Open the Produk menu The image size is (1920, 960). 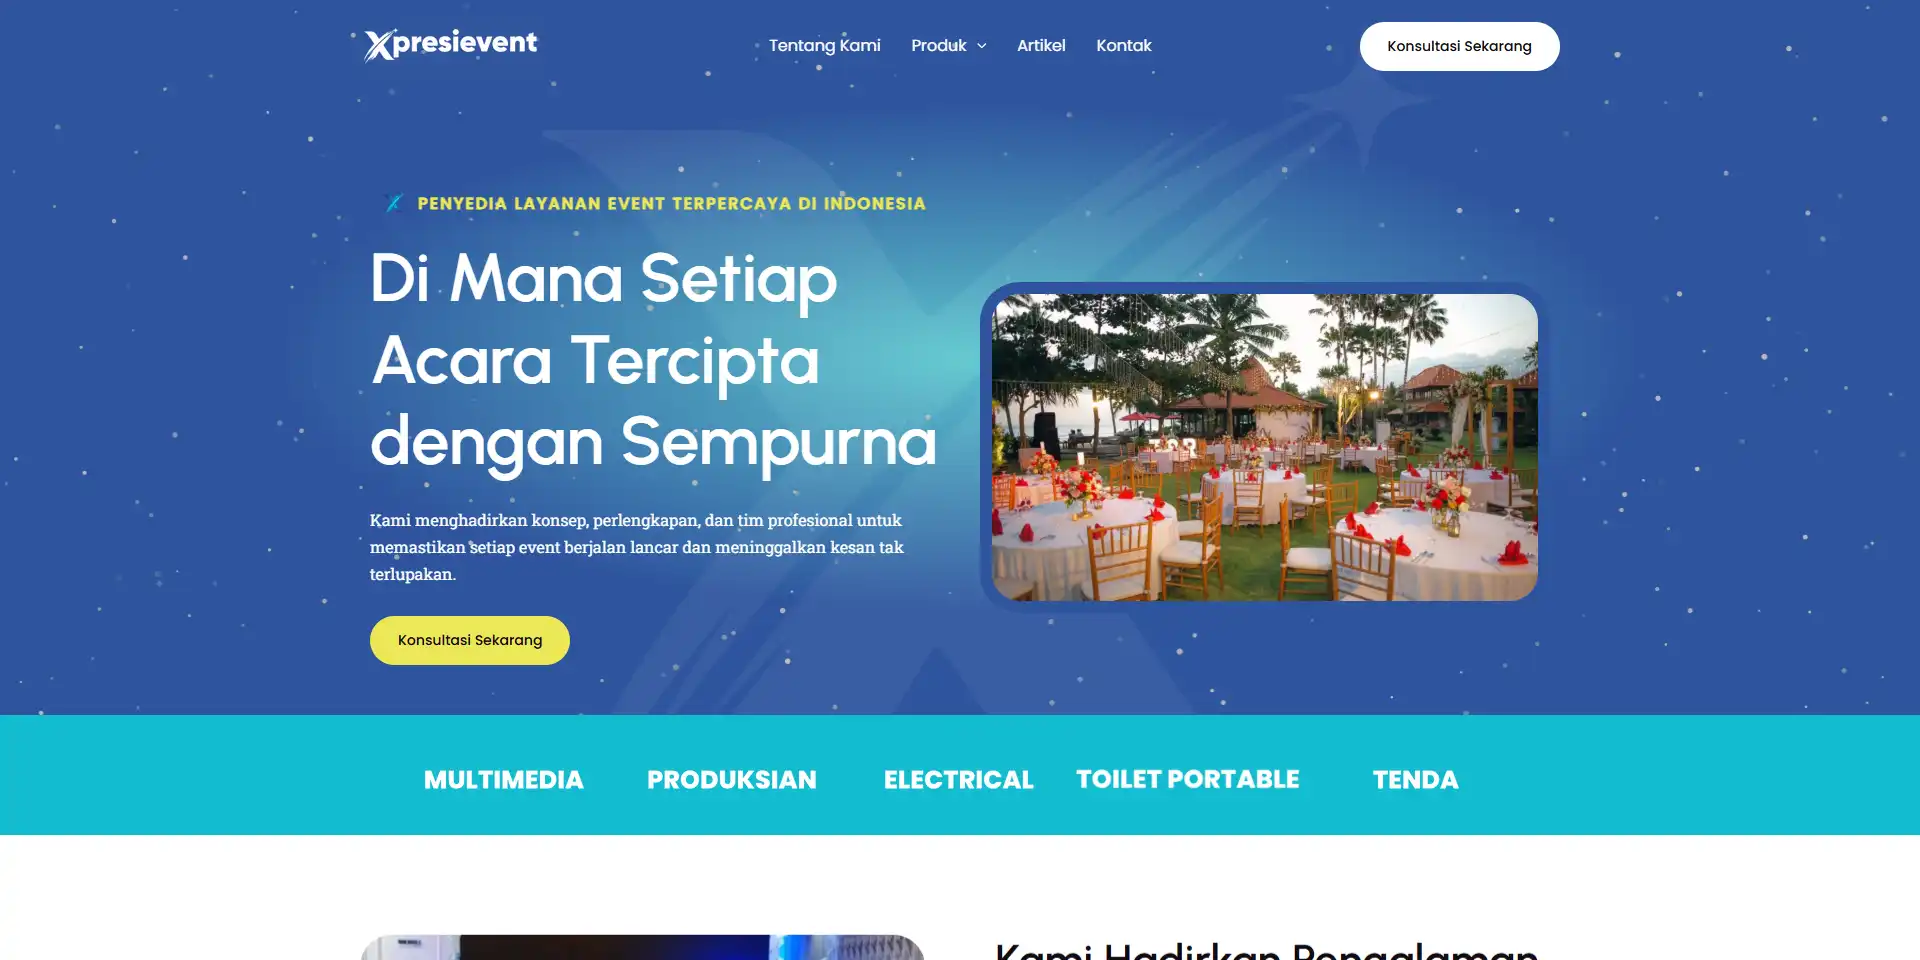pos(939,46)
